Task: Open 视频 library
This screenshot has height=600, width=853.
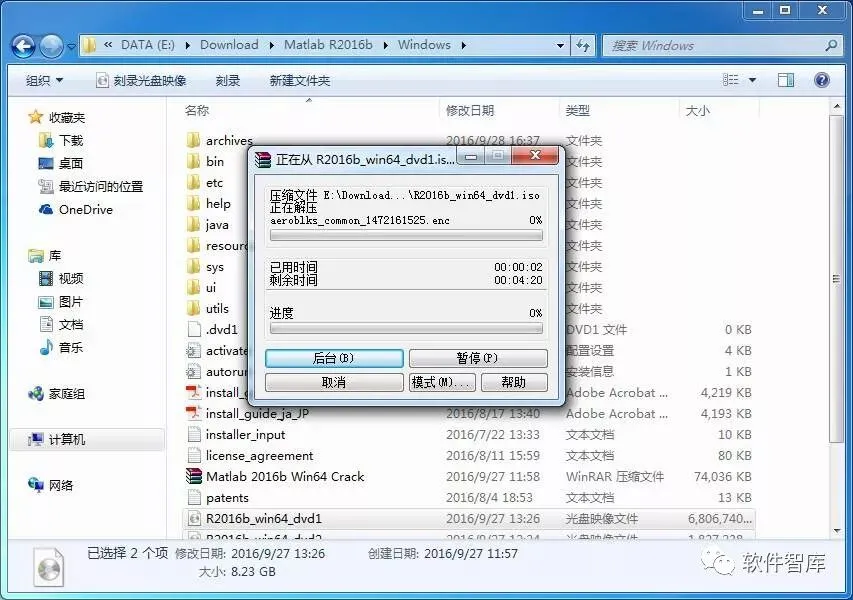Action: point(61,279)
